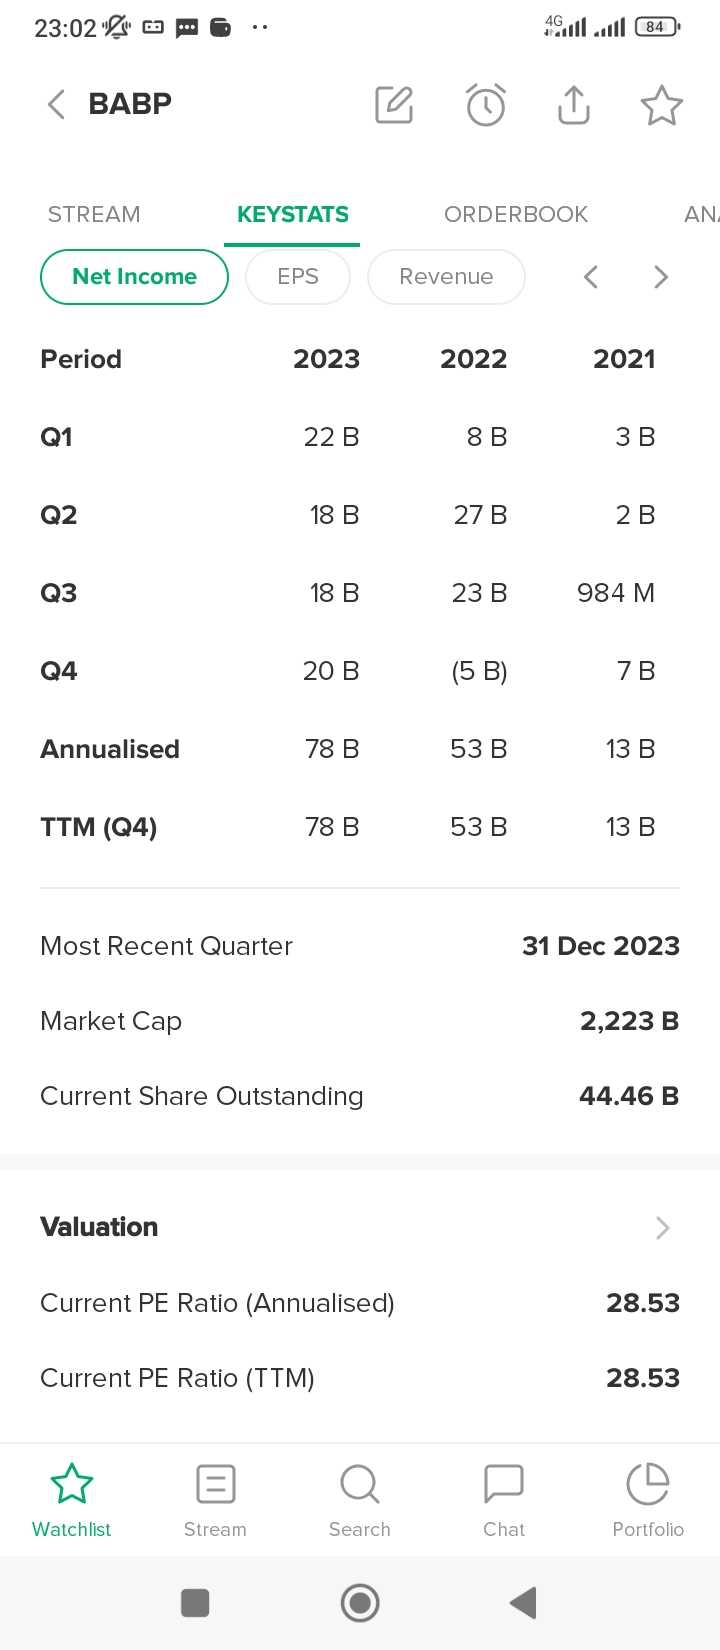
Task: Open the Watchlist bottom tab
Action: coord(72,1498)
